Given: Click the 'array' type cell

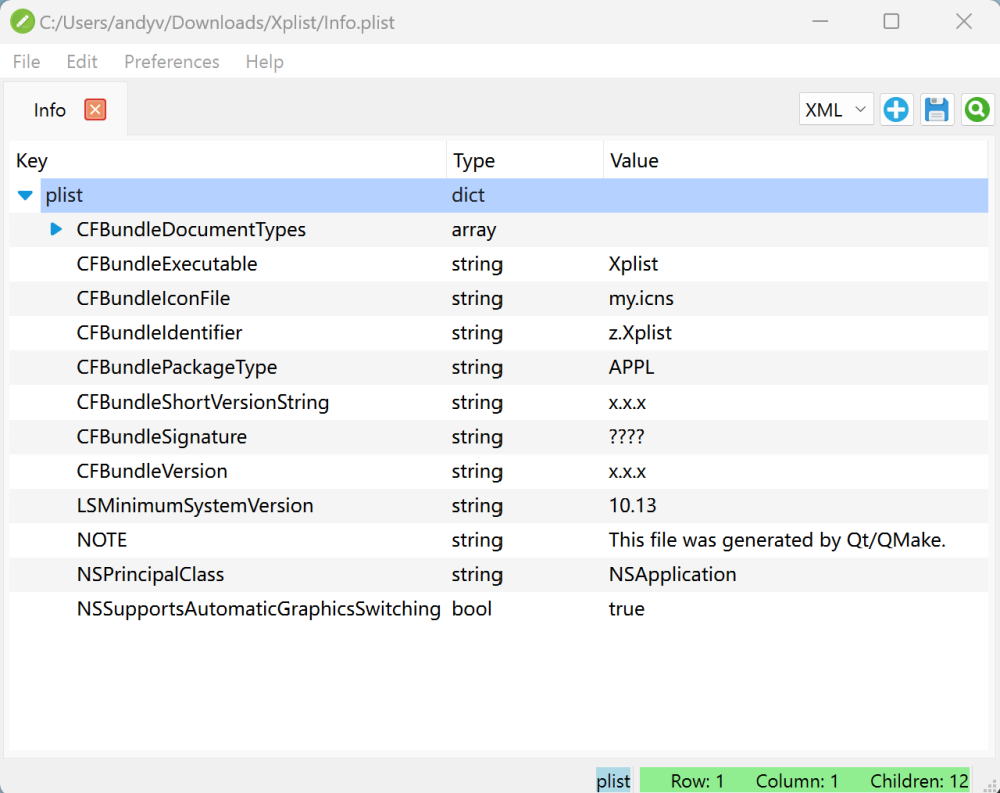Looking at the screenshot, I should click(474, 230).
